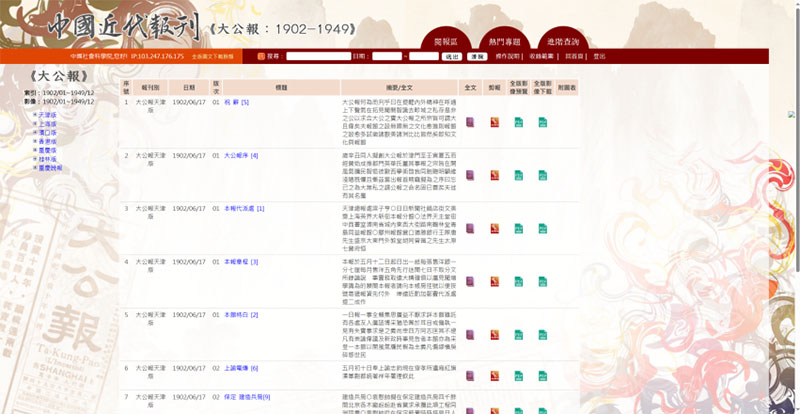
Task: Click the orange search icon beside 搜尋
Action: pos(261,56)
